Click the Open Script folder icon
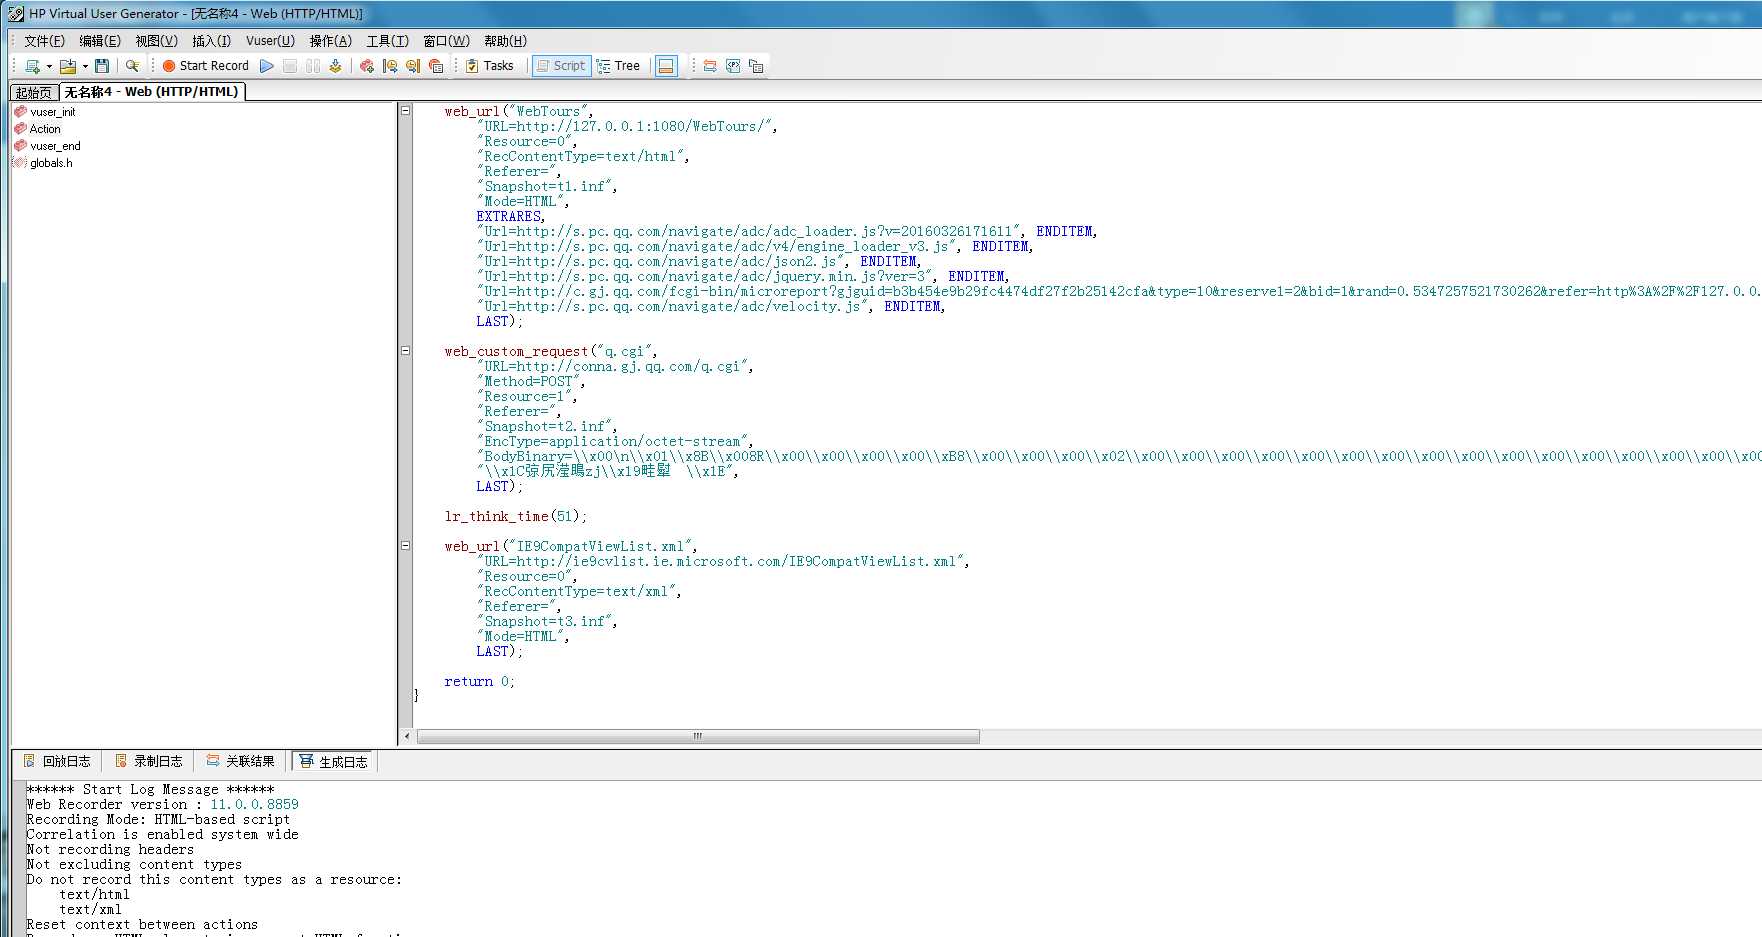The height and width of the screenshot is (937, 1762). 68,66
